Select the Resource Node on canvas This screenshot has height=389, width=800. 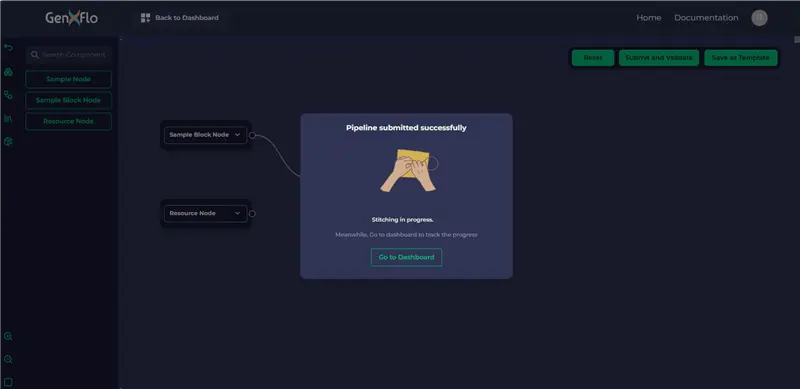(x=206, y=213)
